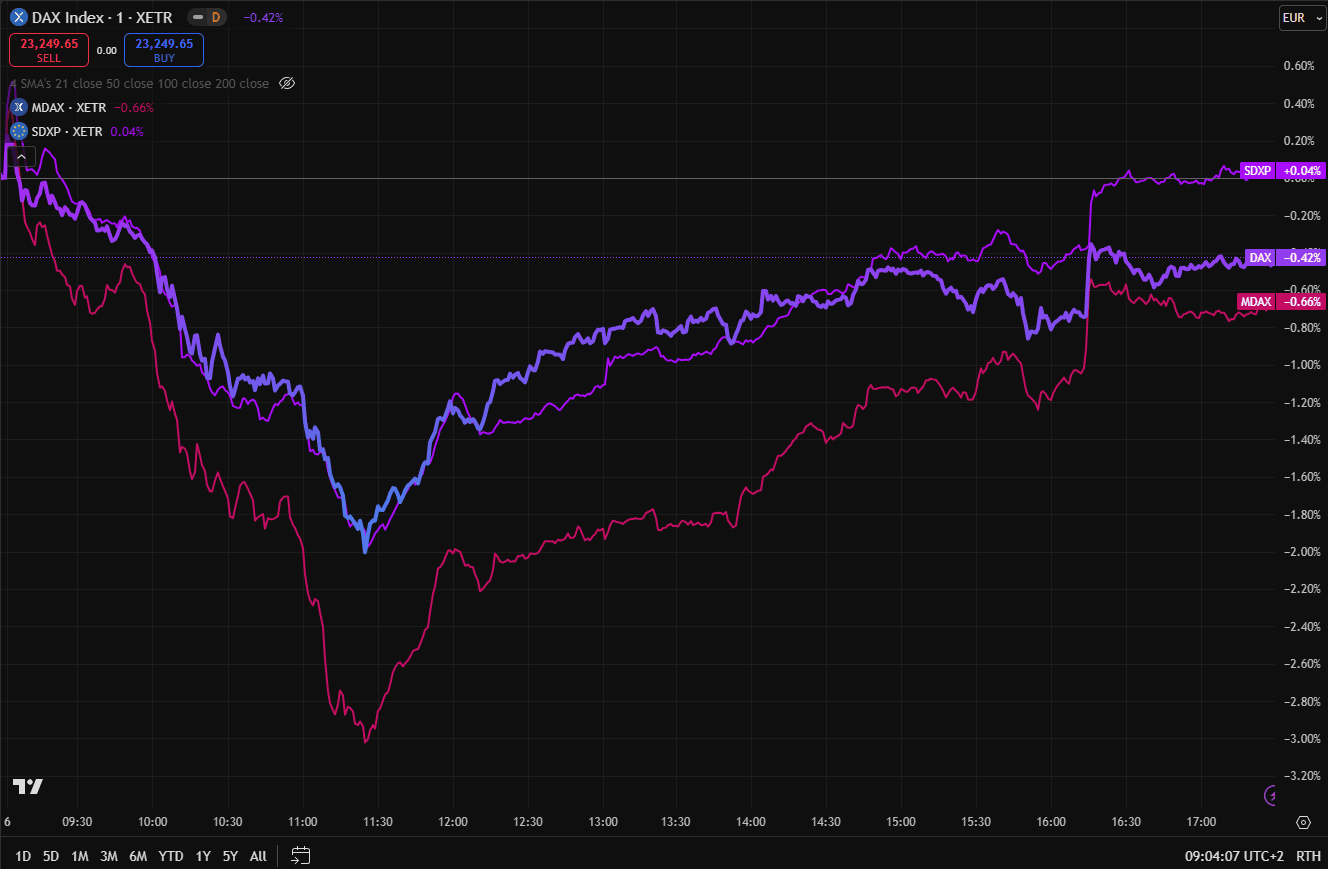Select the All date range

[258, 856]
